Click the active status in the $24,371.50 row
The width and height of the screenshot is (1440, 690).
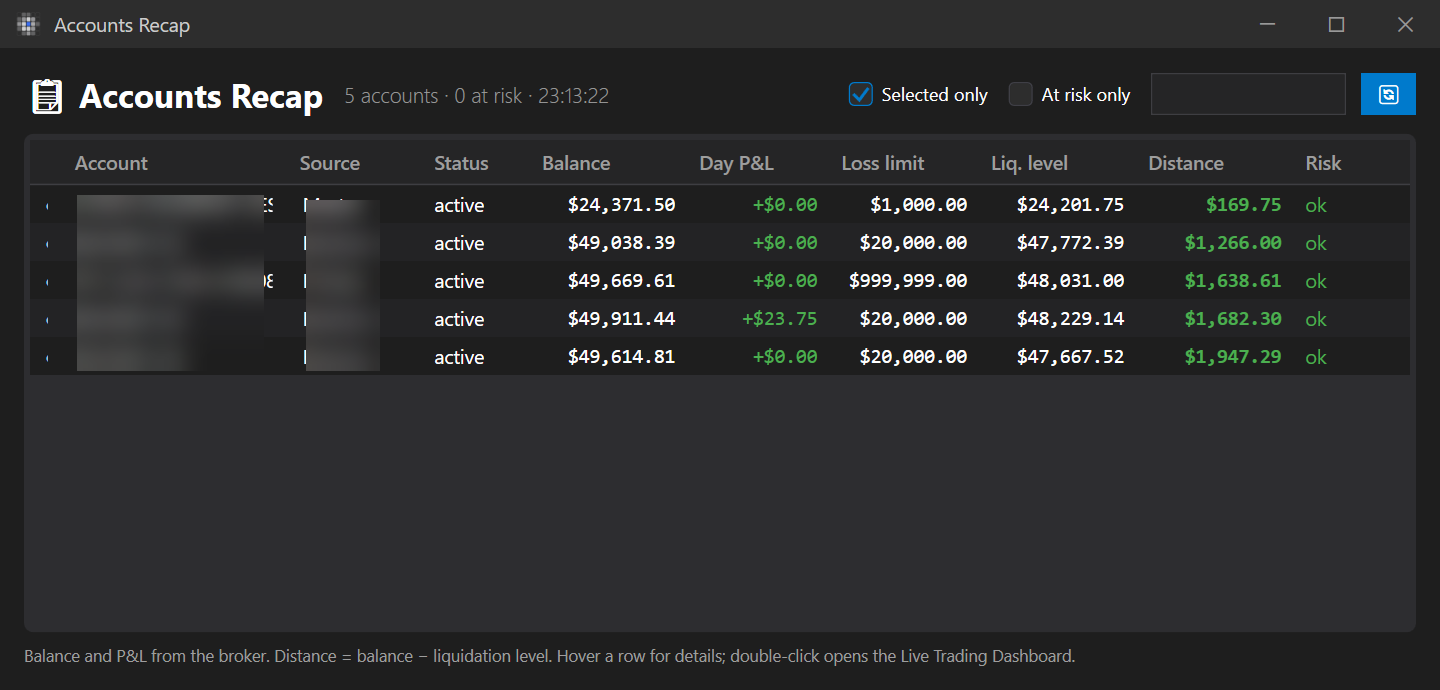point(459,205)
